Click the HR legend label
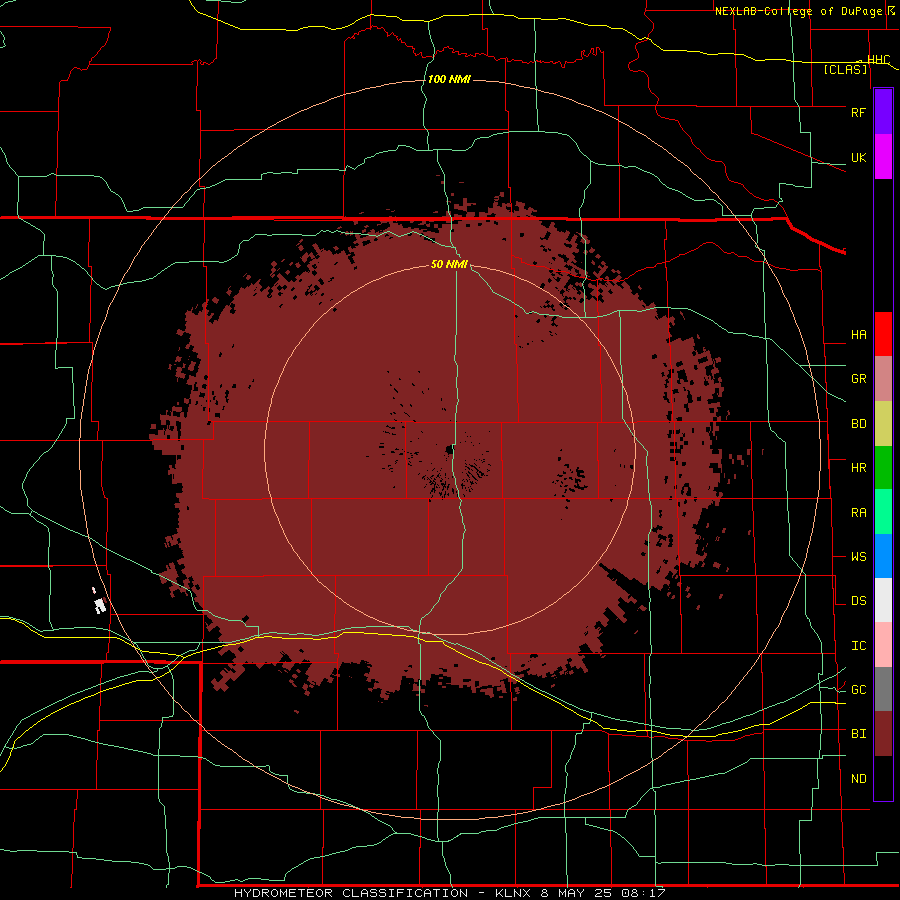 [858, 468]
